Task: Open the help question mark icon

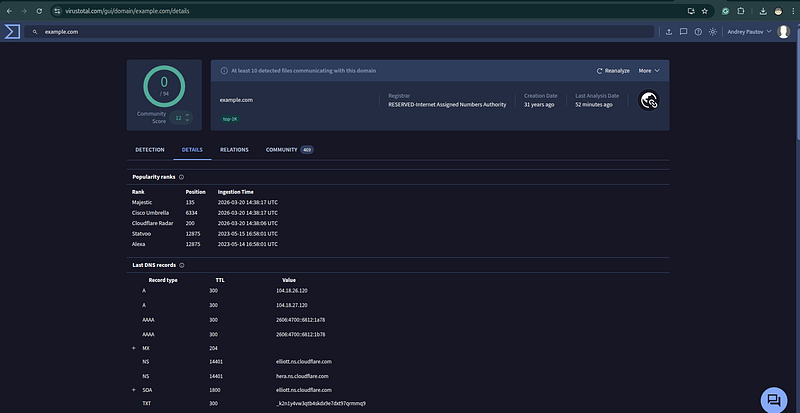Action: tap(698, 32)
